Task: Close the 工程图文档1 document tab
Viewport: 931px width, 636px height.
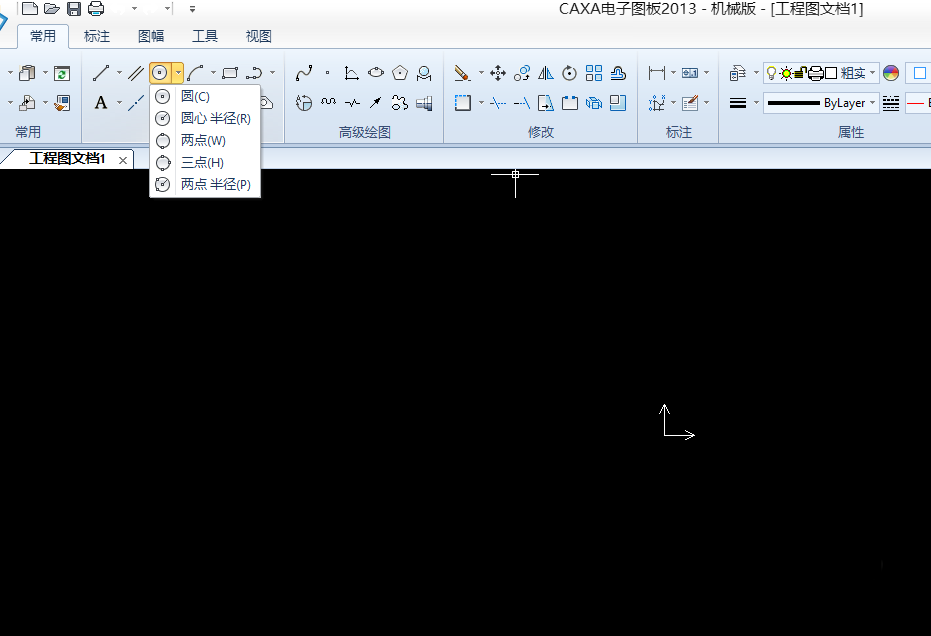Action: [x=122, y=160]
